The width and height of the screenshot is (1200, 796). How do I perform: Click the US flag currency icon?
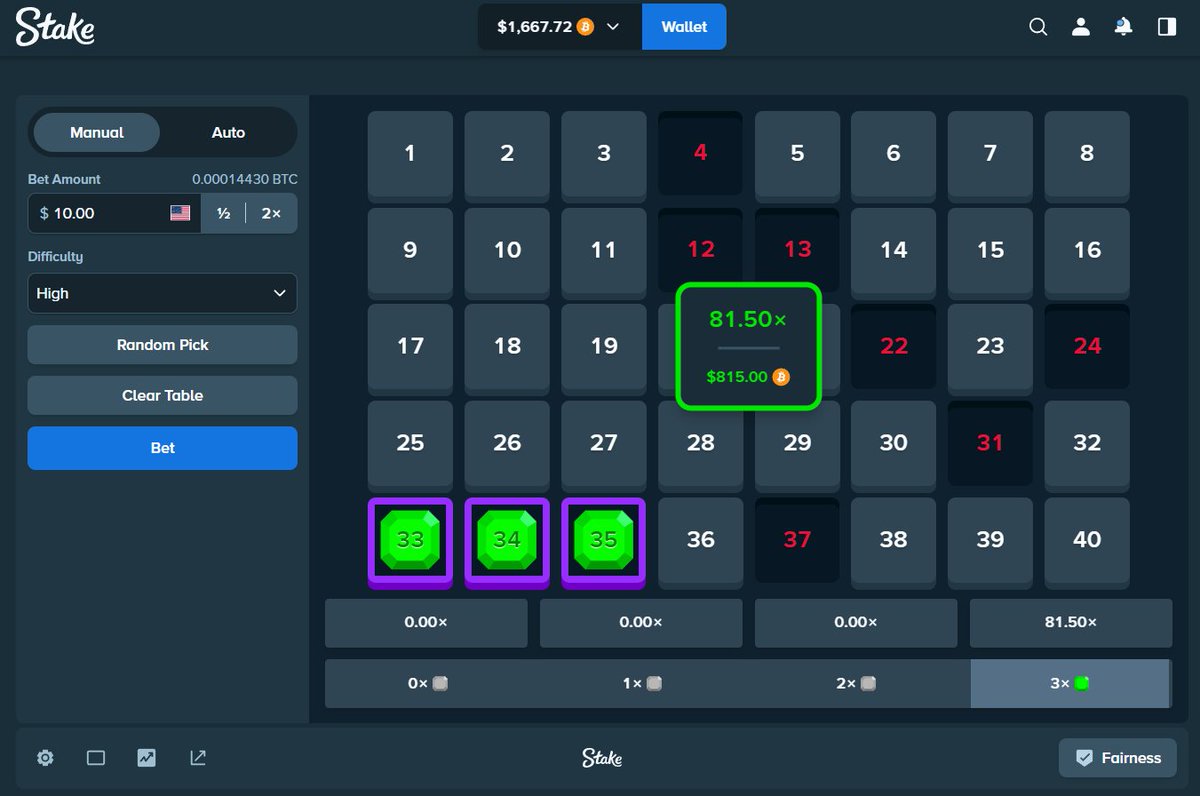(x=180, y=213)
